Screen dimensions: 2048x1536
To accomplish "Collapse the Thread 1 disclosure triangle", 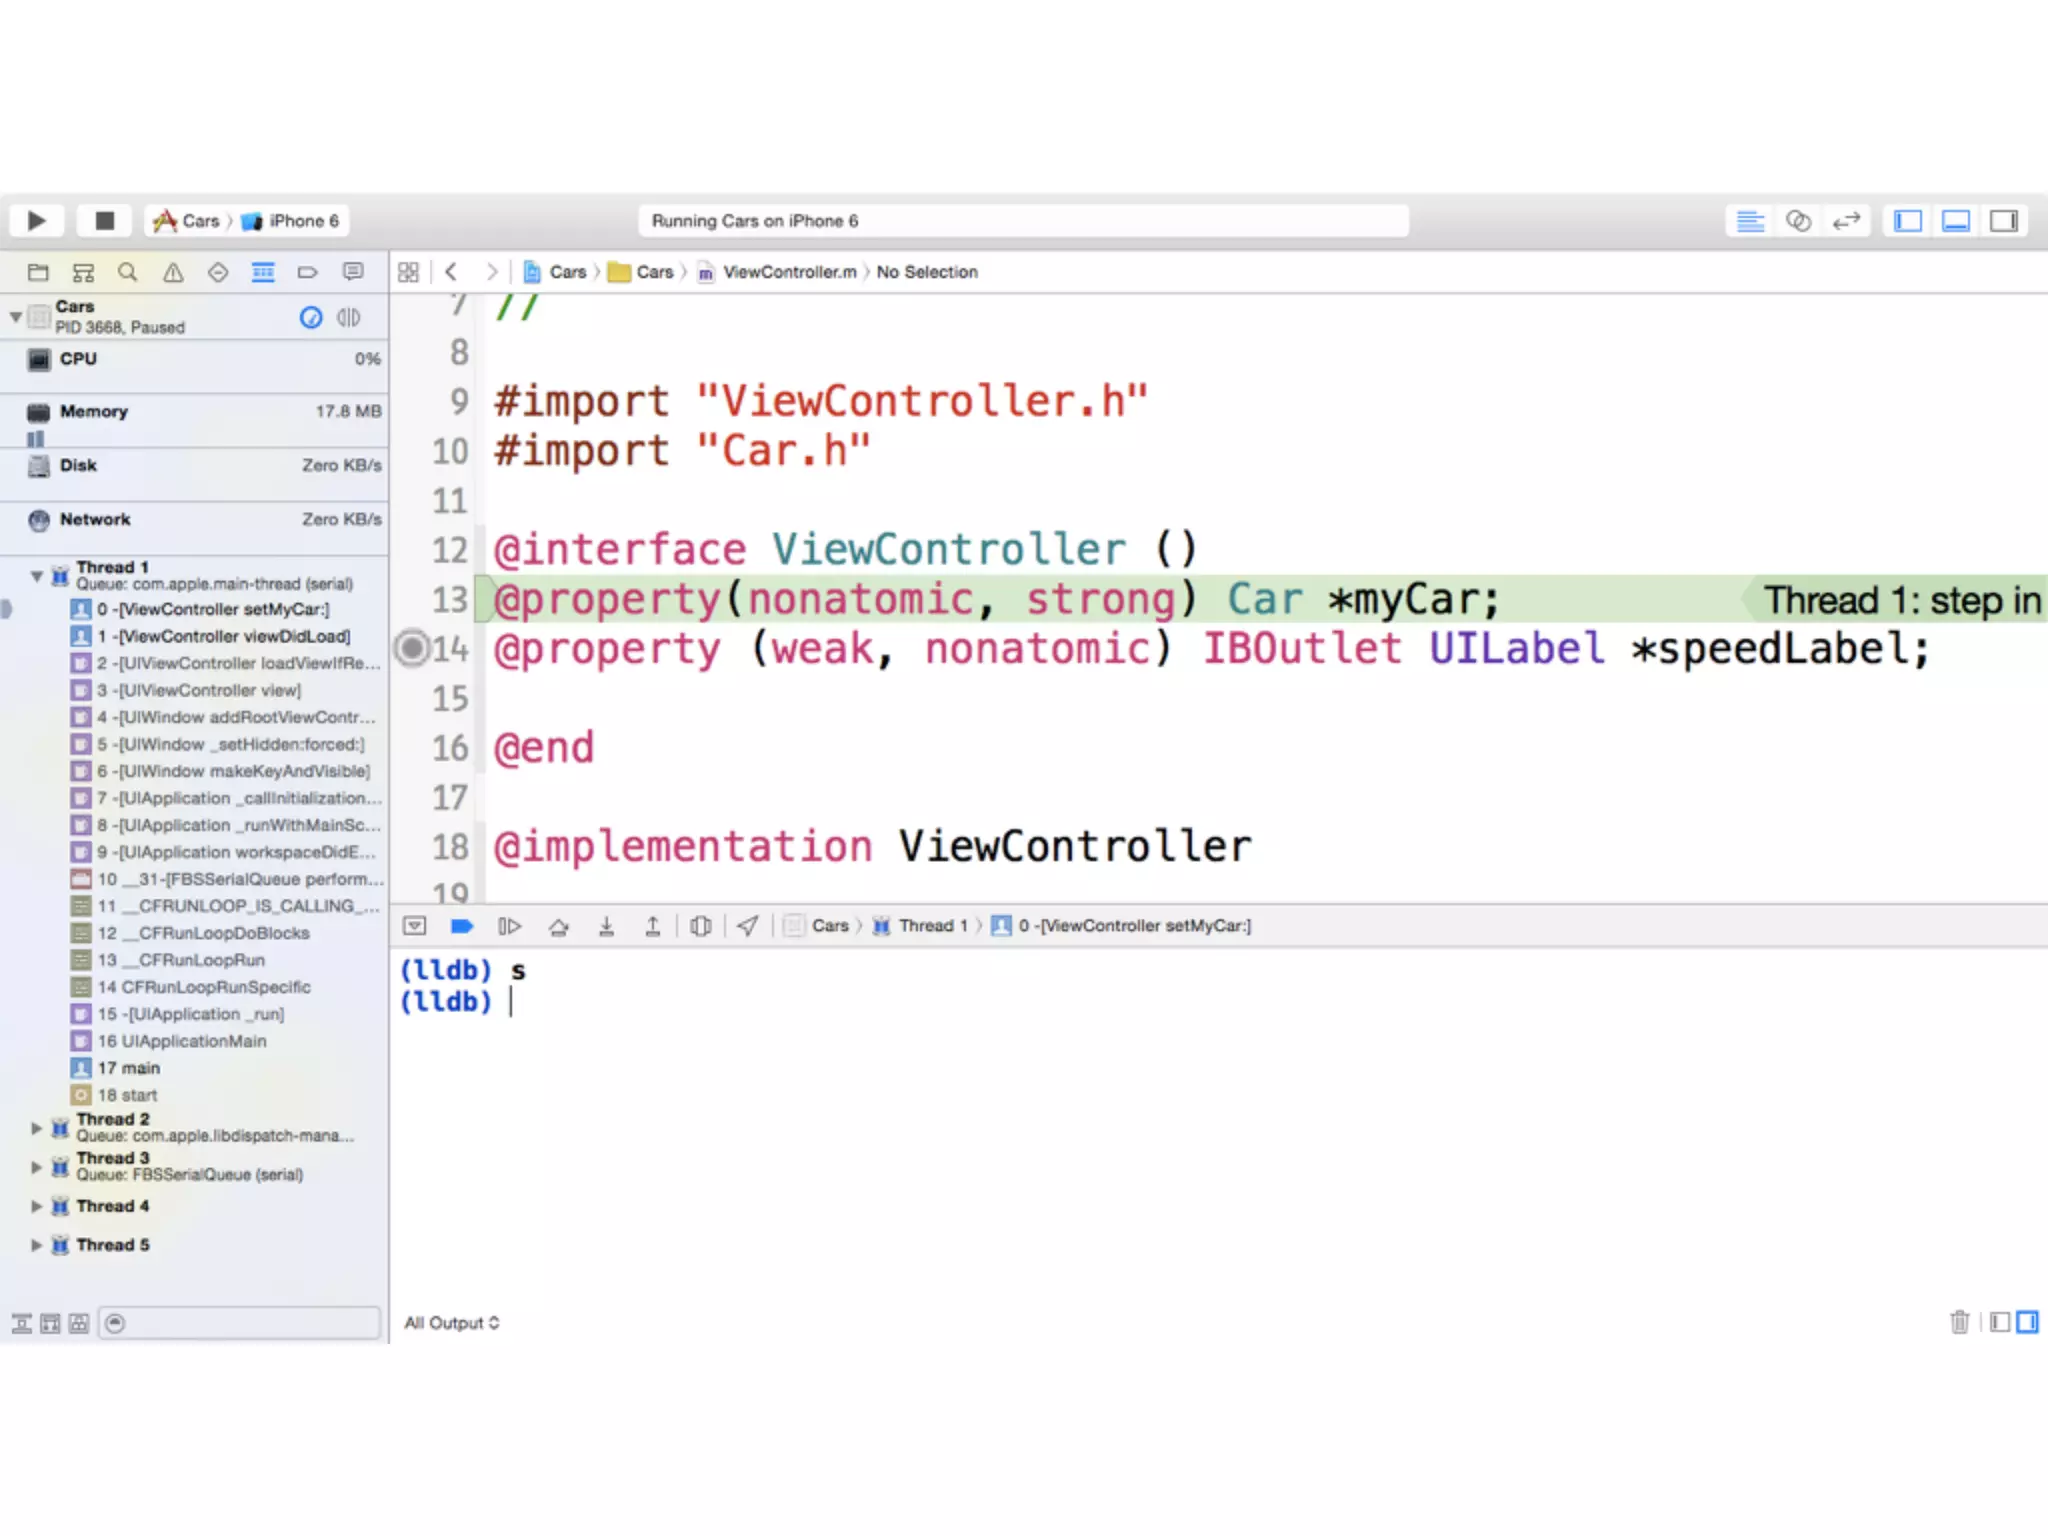I will 37,576.
